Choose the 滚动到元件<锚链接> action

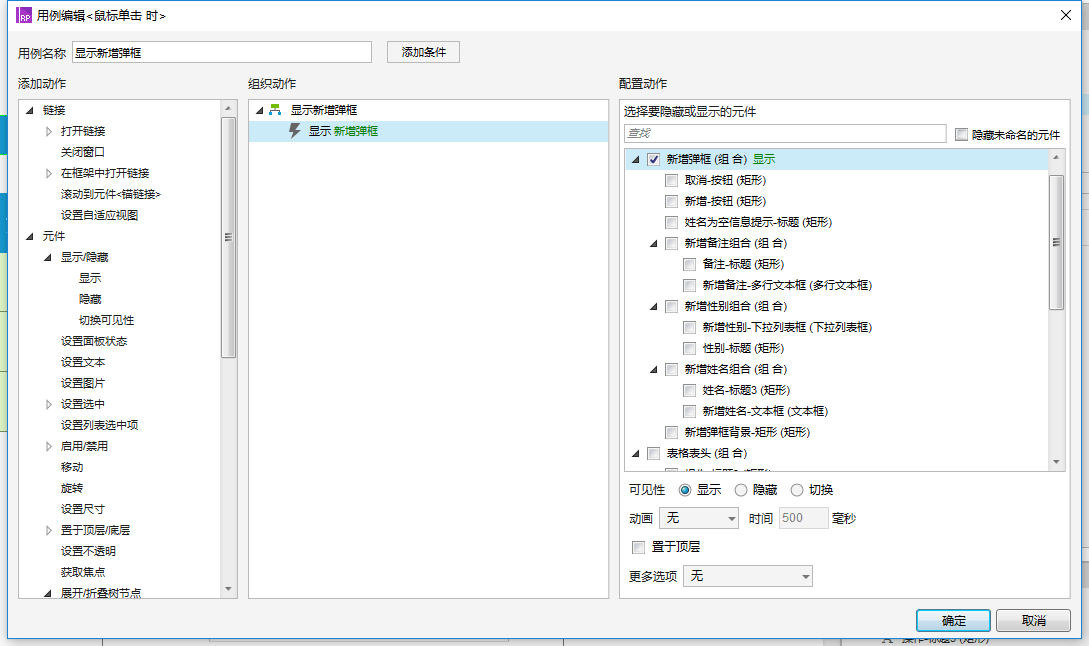coord(110,194)
